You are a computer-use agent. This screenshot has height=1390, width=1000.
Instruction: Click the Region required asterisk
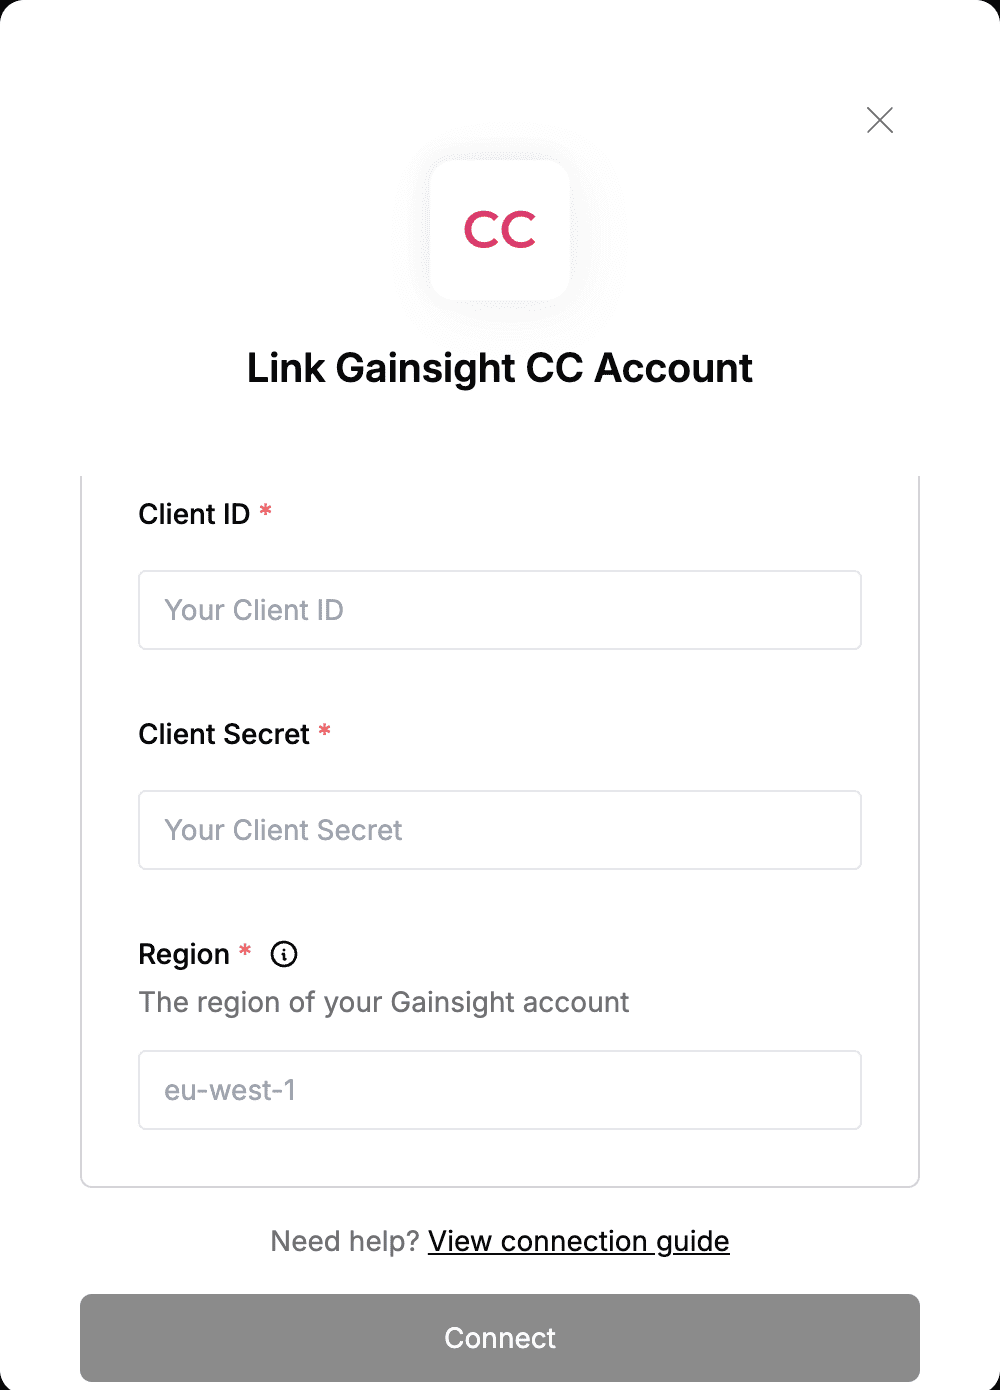click(245, 951)
